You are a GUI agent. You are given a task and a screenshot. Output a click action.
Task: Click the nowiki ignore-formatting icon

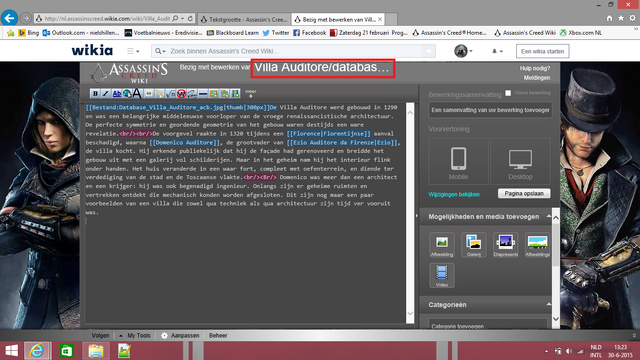pos(181,93)
